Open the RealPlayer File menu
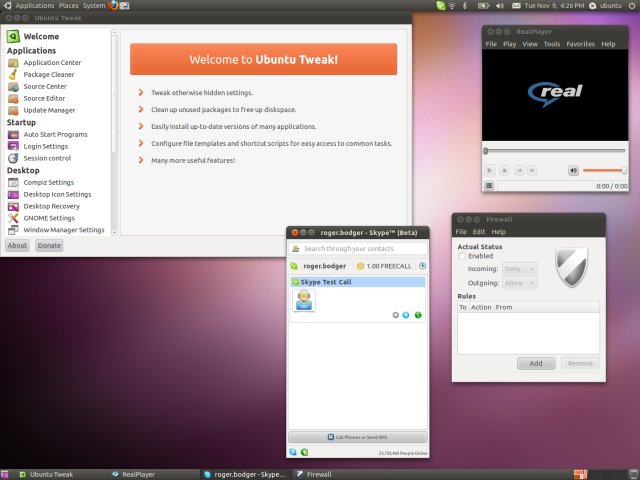The image size is (640, 480). (491, 44)
